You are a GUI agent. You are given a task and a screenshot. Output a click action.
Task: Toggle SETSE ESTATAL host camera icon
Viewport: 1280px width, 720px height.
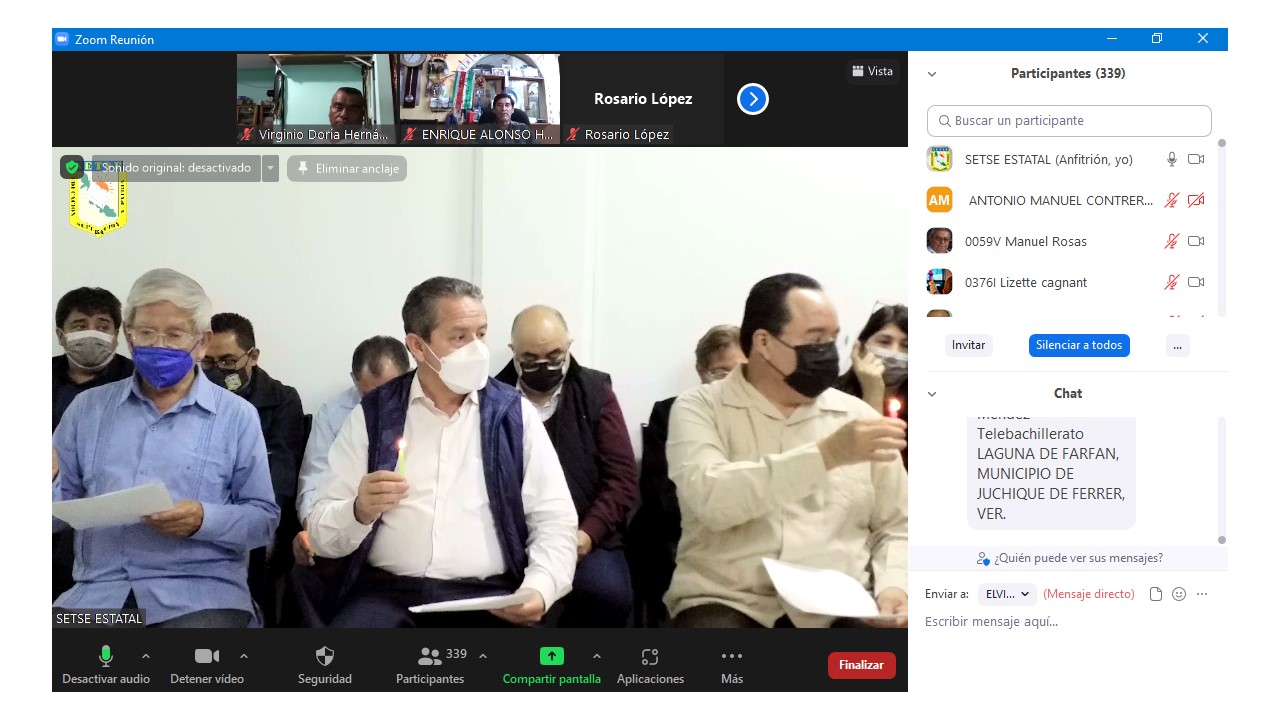[x=1196, y=159]
